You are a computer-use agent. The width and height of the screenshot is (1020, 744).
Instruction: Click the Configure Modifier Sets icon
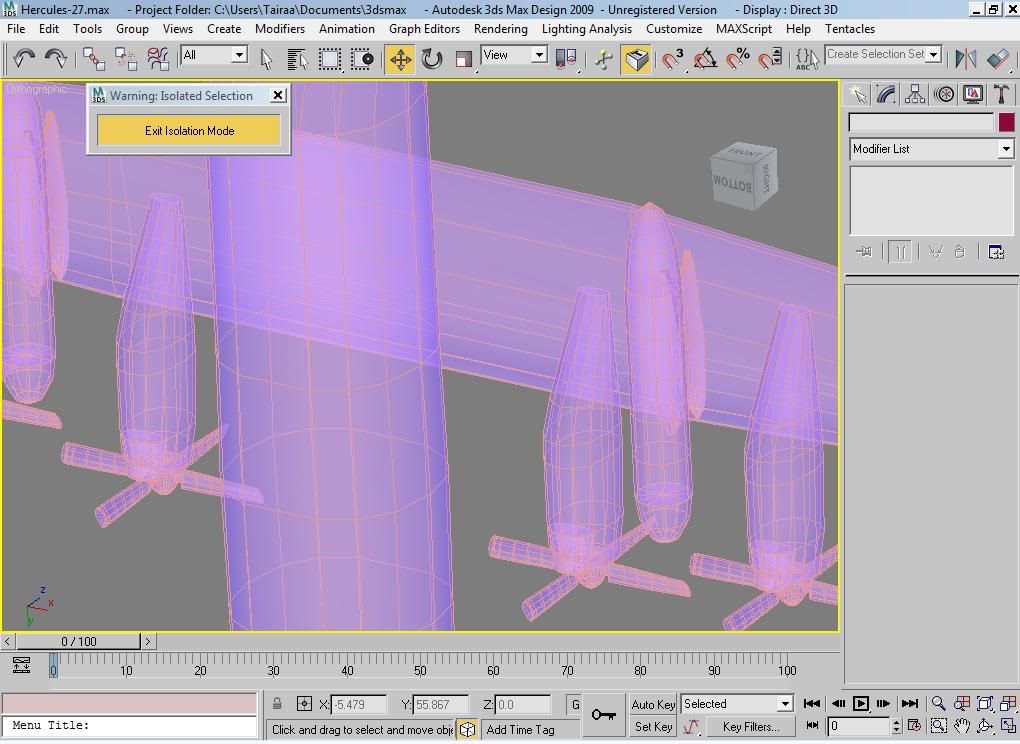coord(996,252)
